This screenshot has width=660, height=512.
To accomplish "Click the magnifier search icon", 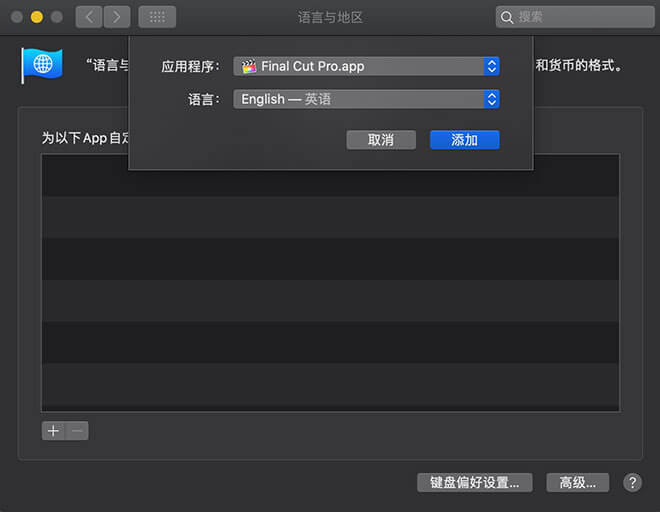I will 506,17.
